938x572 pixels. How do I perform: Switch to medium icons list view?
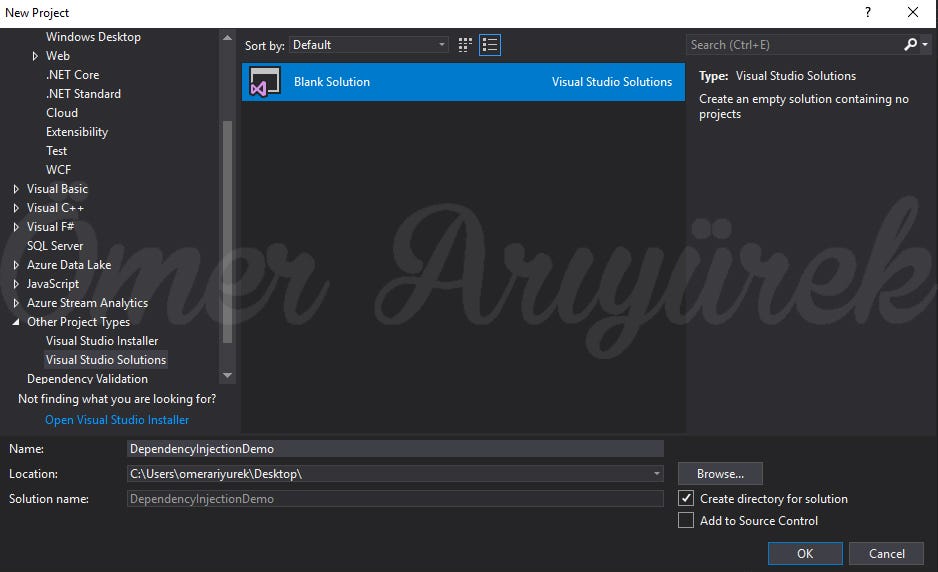(x=490, y=45)
